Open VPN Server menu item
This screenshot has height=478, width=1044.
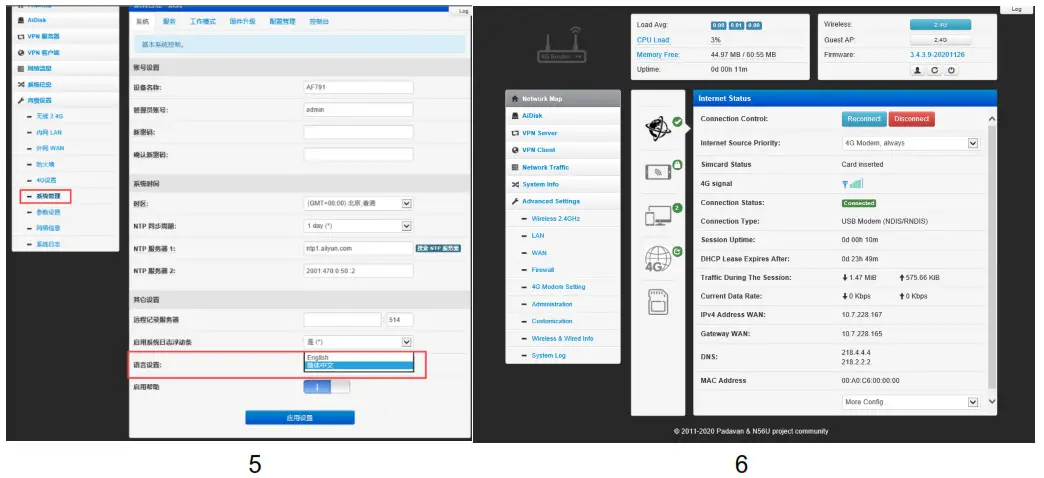(x=563, y=133)
